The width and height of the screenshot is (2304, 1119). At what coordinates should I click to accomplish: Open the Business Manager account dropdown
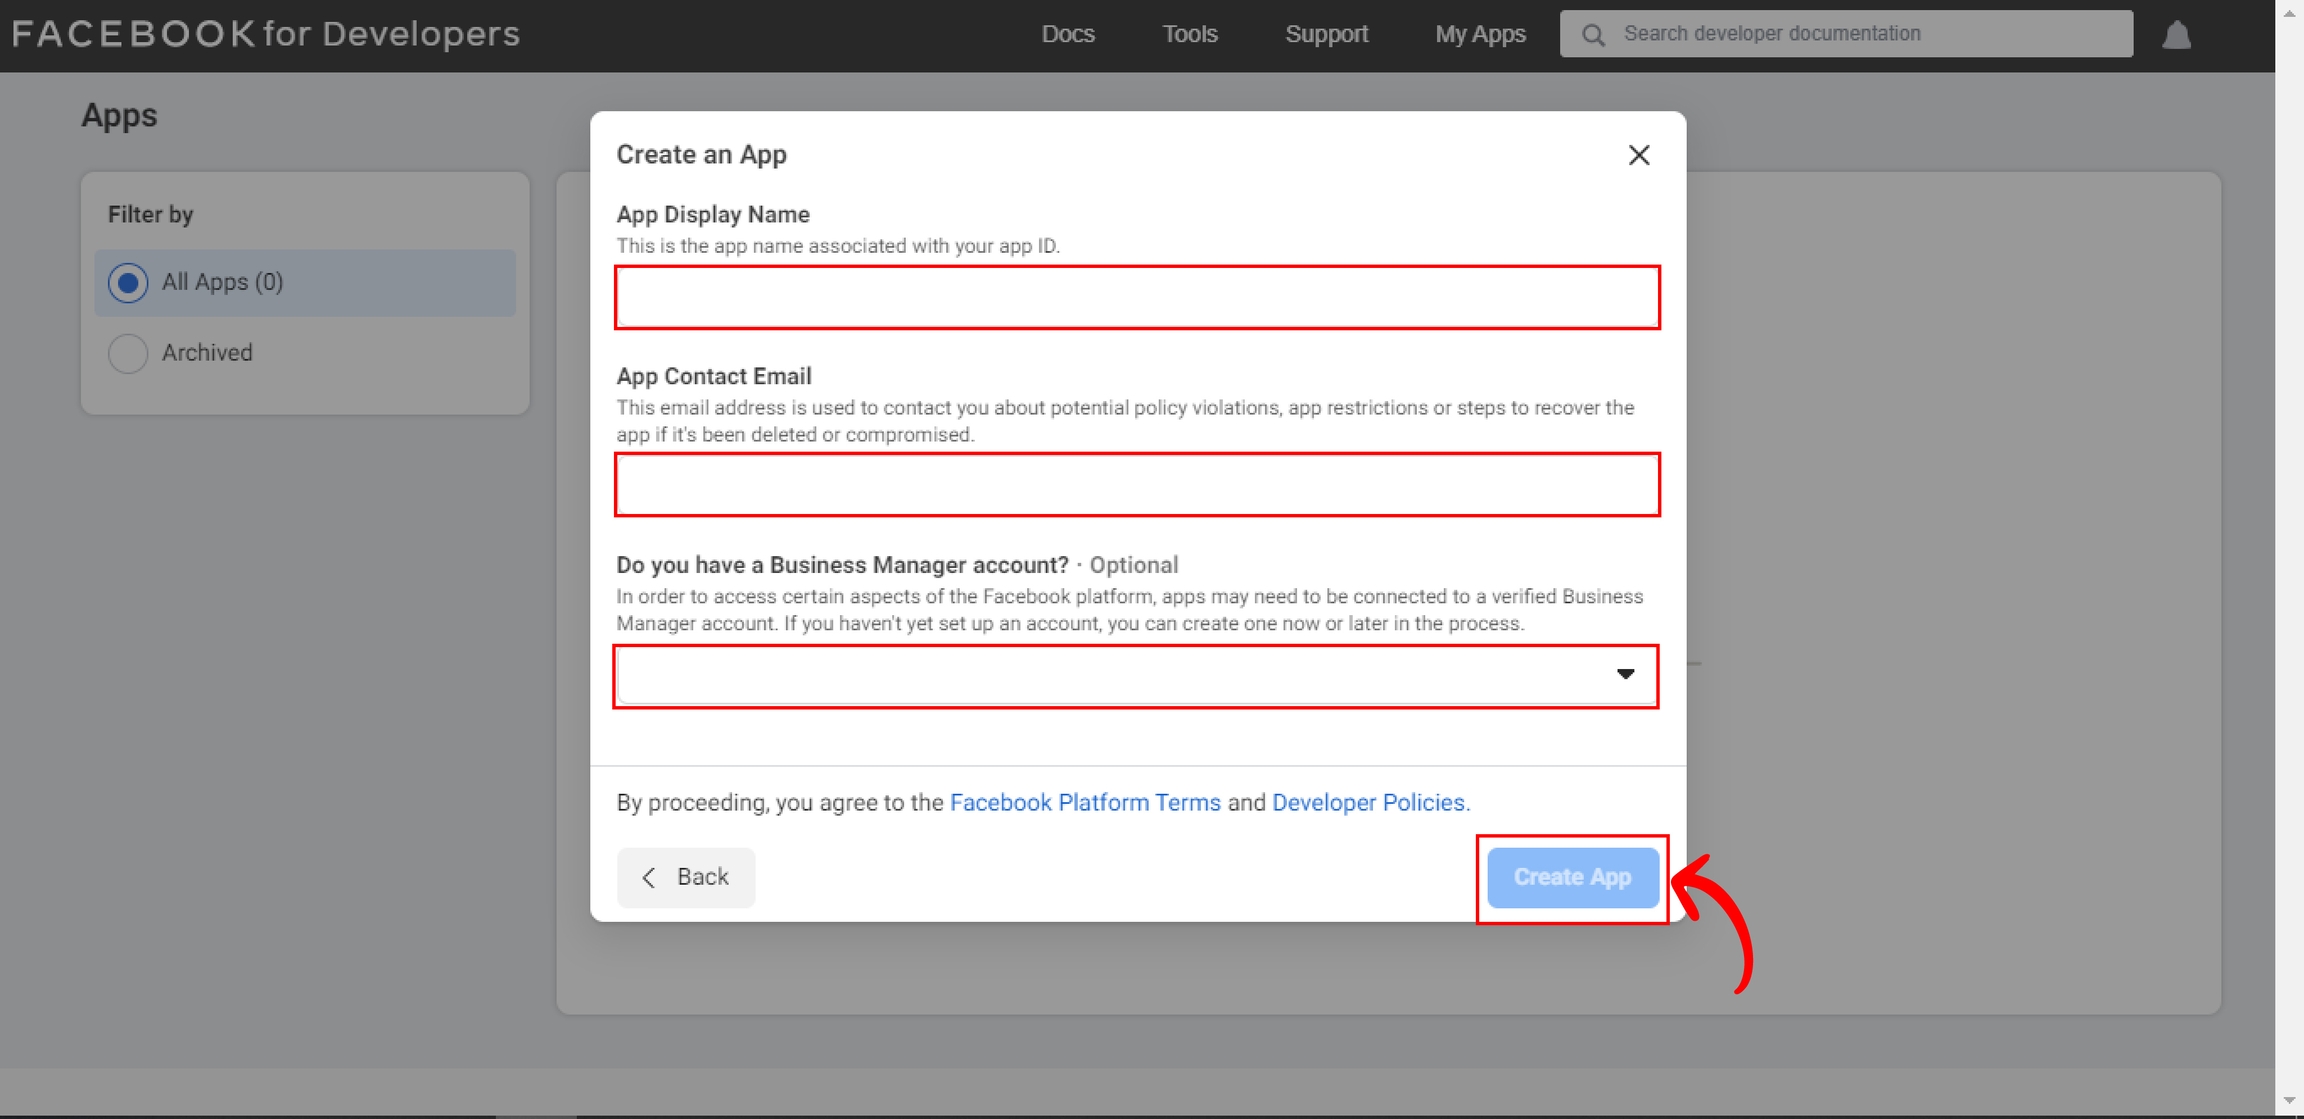[1110, 676]
